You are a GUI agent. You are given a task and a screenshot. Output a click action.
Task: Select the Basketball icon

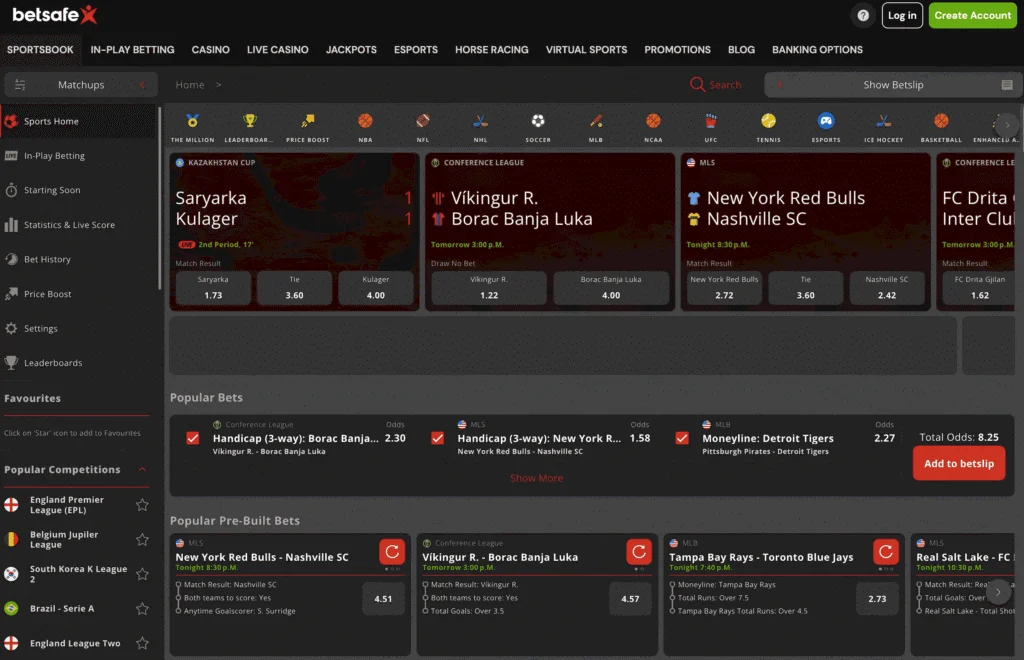point(941,121)
